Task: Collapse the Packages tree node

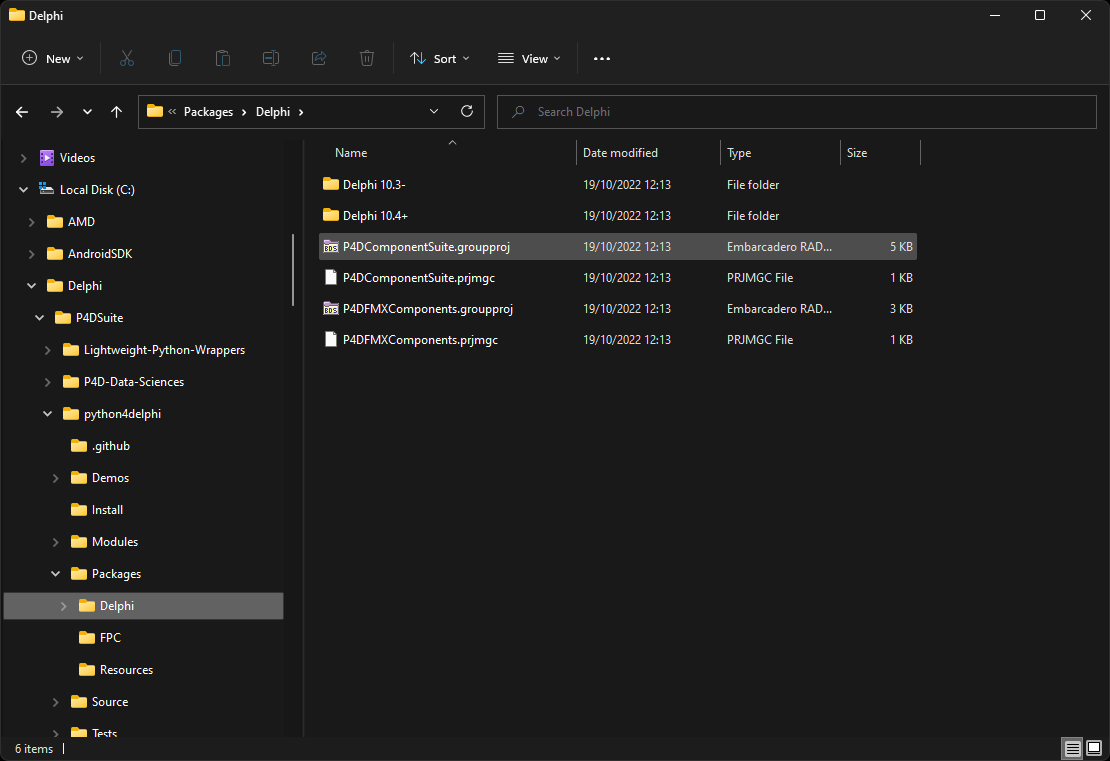Action: 55,573
